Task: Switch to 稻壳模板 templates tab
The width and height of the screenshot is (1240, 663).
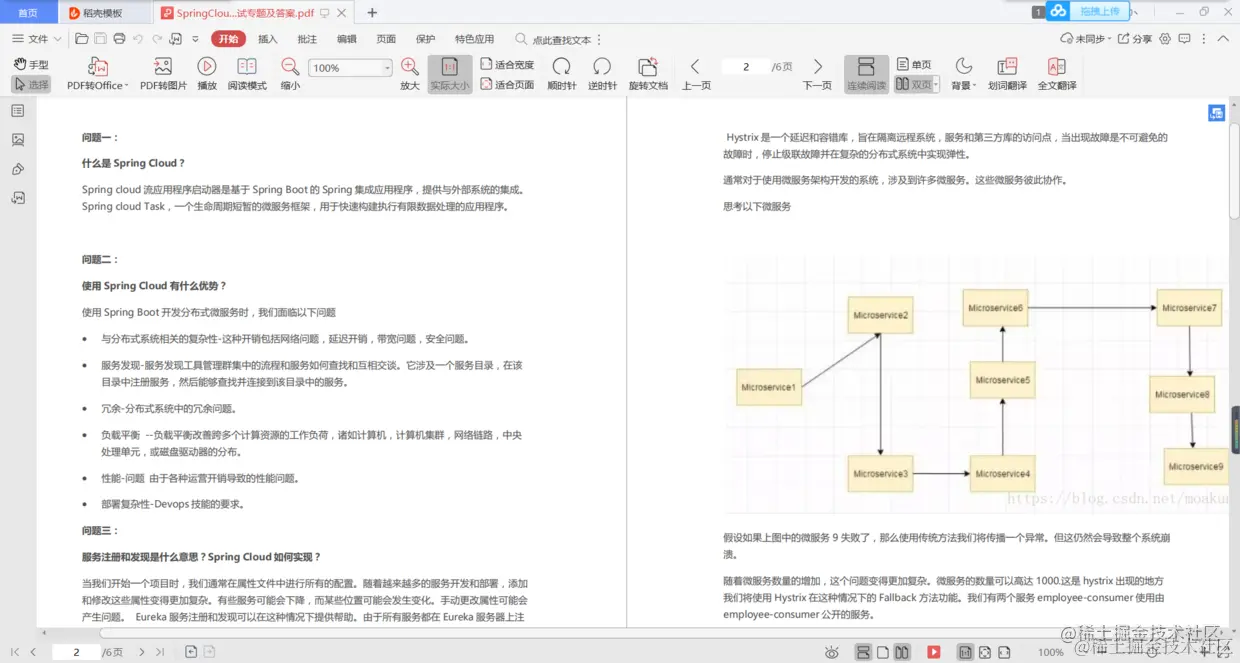Action: pyautogui.click(x=104, y=13)
